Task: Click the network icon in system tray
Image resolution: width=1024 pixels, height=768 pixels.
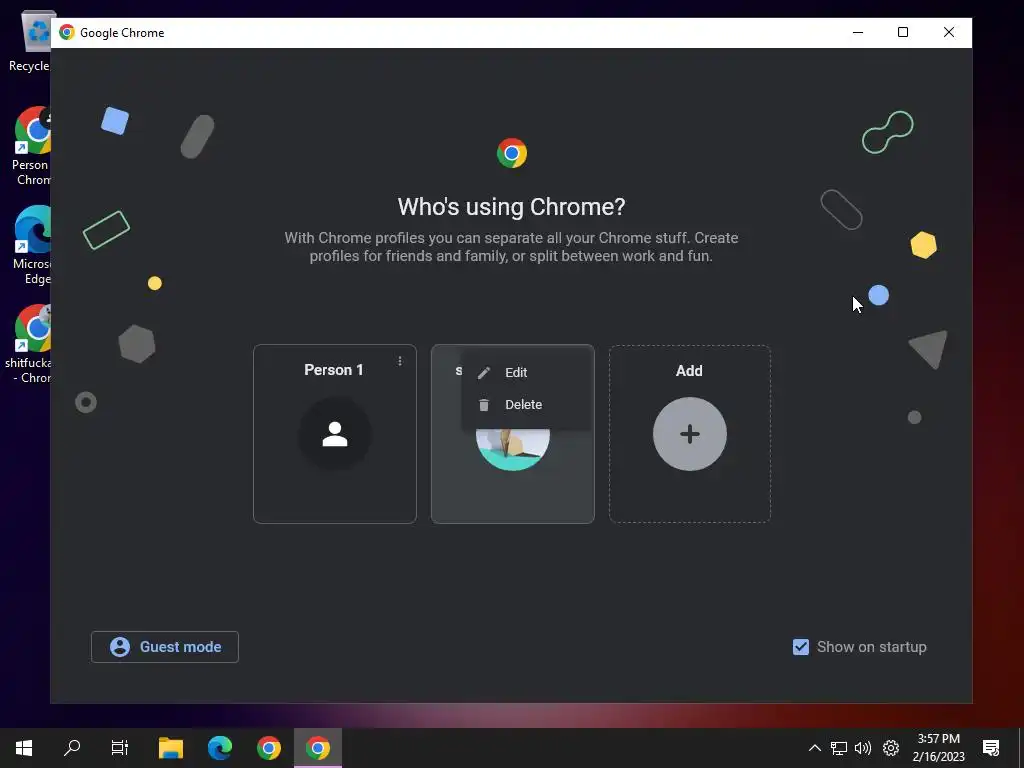Action: 839,748
